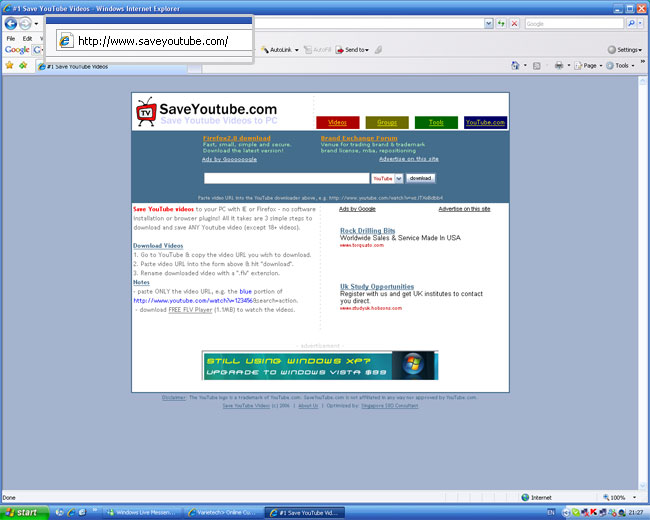Click the browser Forward arrow button
The image size is (650, 520).
(x=25, y=24)
